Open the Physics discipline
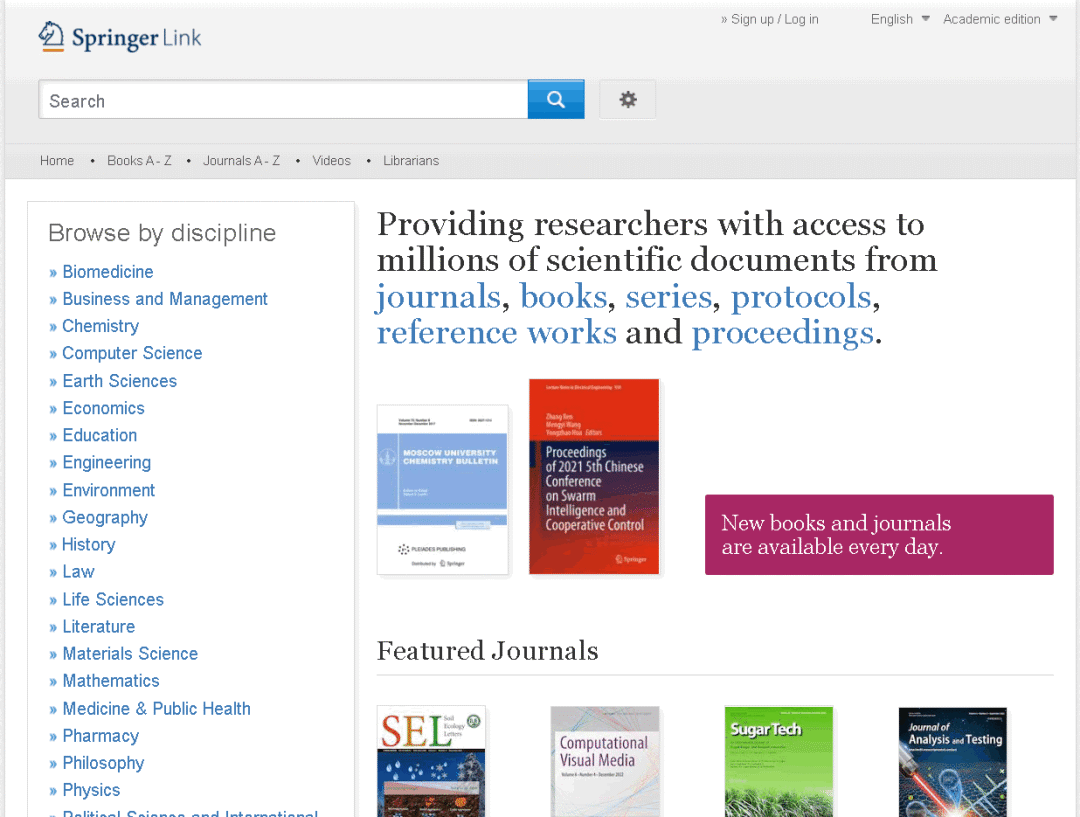1080x817 pixels. tap(91, 790)
